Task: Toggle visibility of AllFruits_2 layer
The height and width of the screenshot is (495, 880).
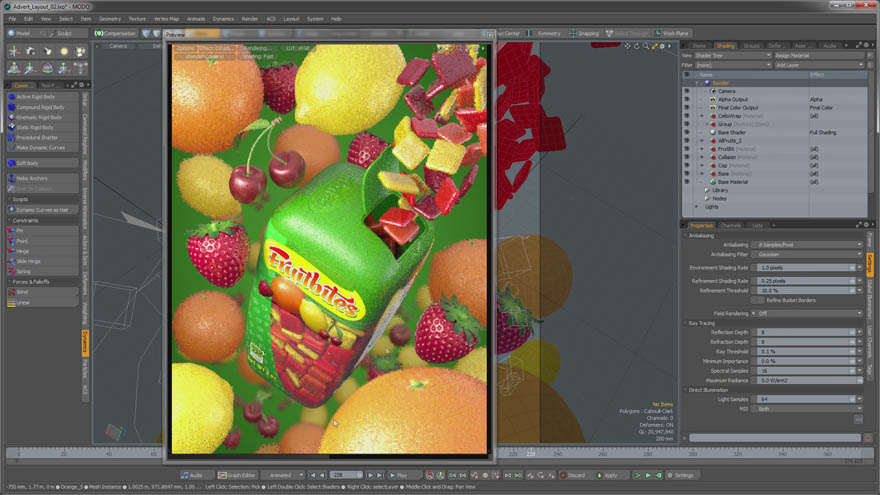Action: tap(686, 141)
